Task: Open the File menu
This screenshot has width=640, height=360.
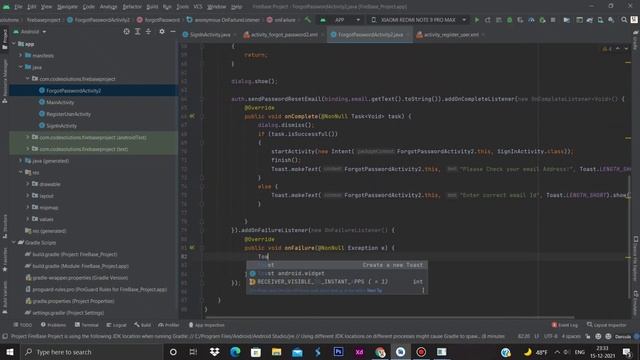Action: 18,7
